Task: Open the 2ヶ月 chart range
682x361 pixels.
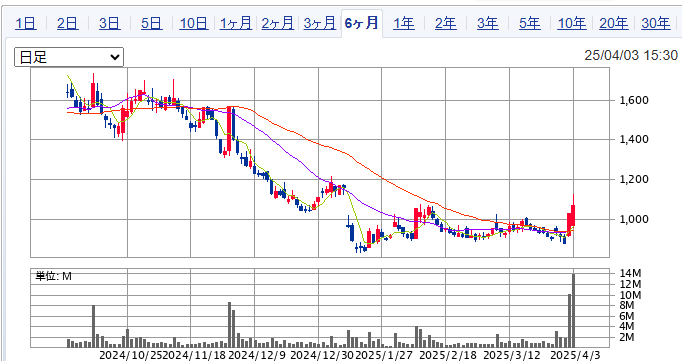Action: pos(277,23)
